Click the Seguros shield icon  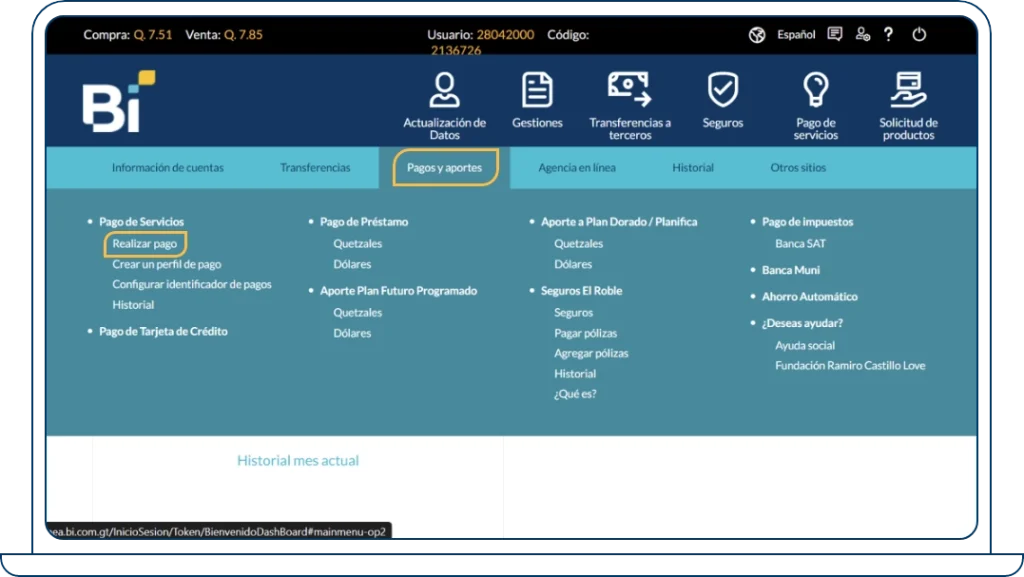[x=722, y=90]
